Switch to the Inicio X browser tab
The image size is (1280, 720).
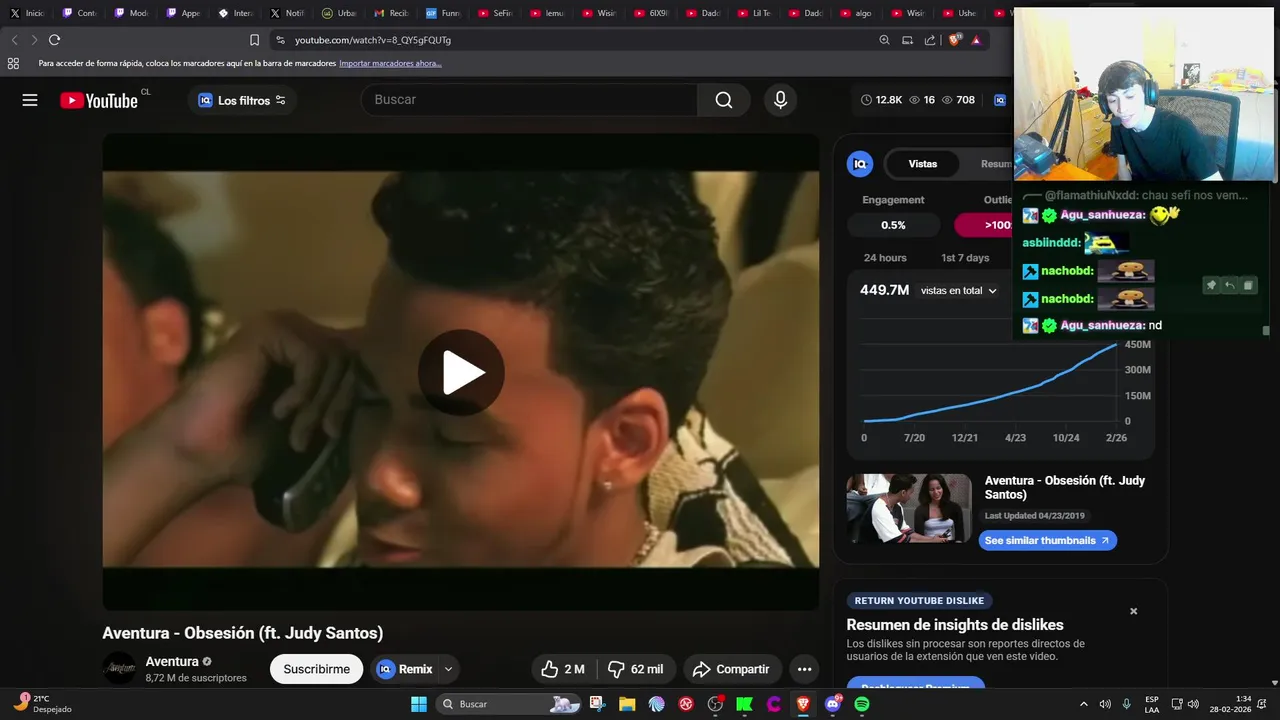(27, 13)
